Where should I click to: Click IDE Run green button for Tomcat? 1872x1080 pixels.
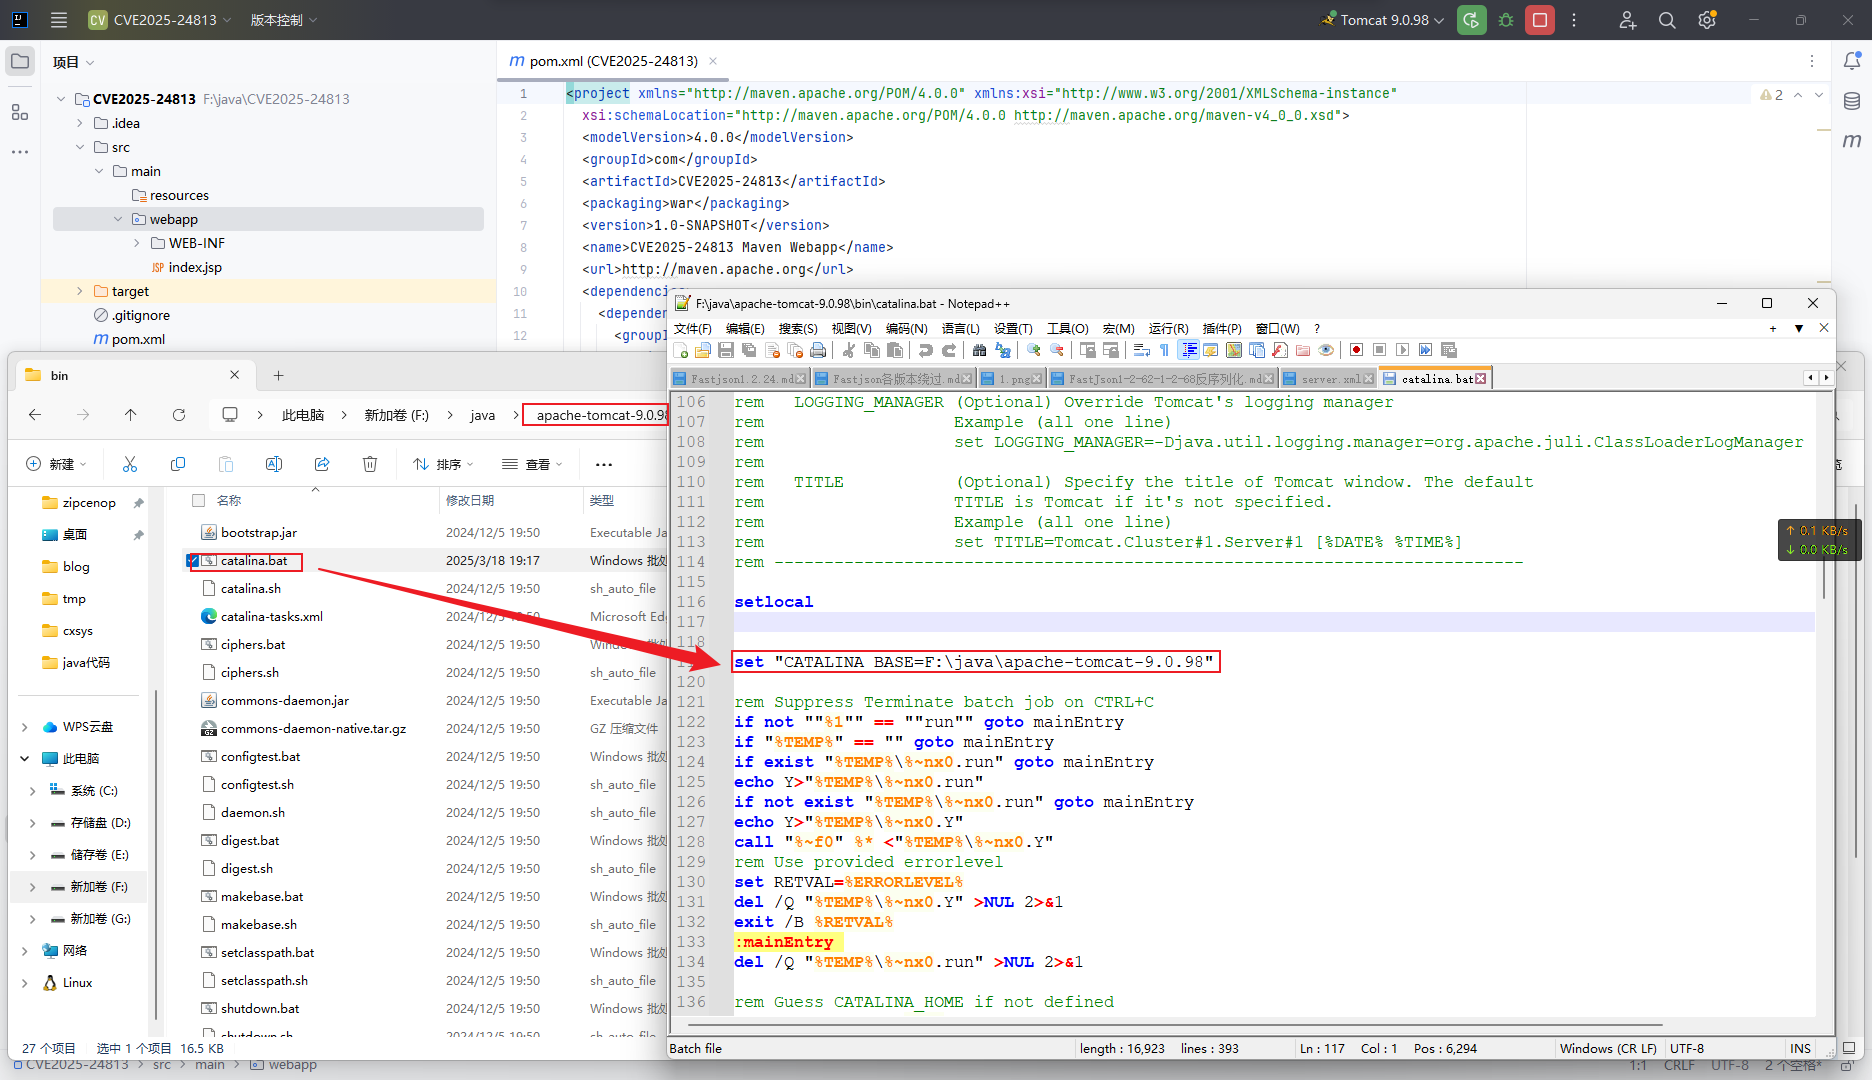pyautogui.click(x=1471, y=20)
